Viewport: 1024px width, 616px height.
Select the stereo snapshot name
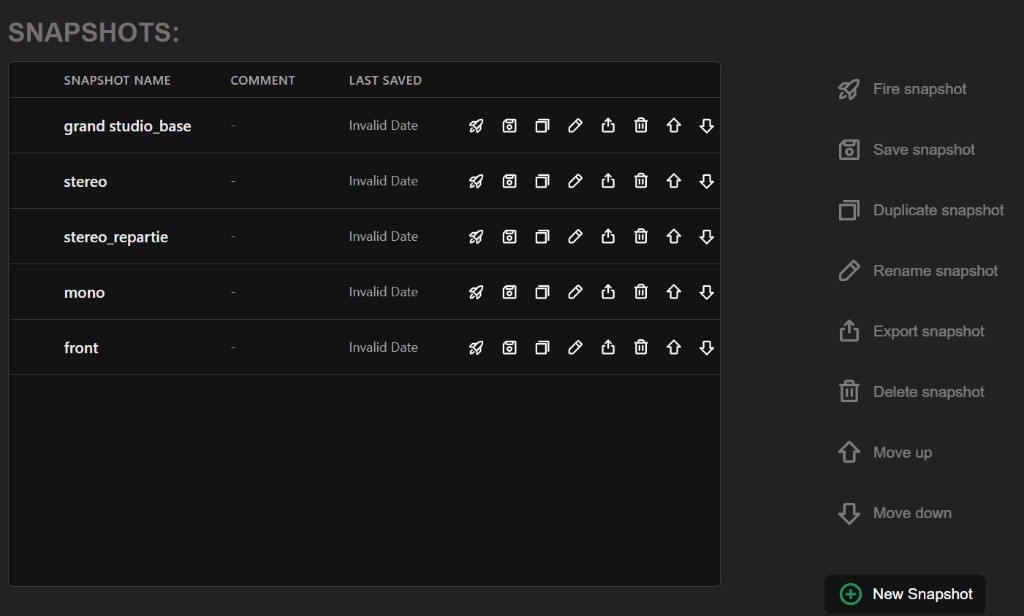(x=85, y=182)
